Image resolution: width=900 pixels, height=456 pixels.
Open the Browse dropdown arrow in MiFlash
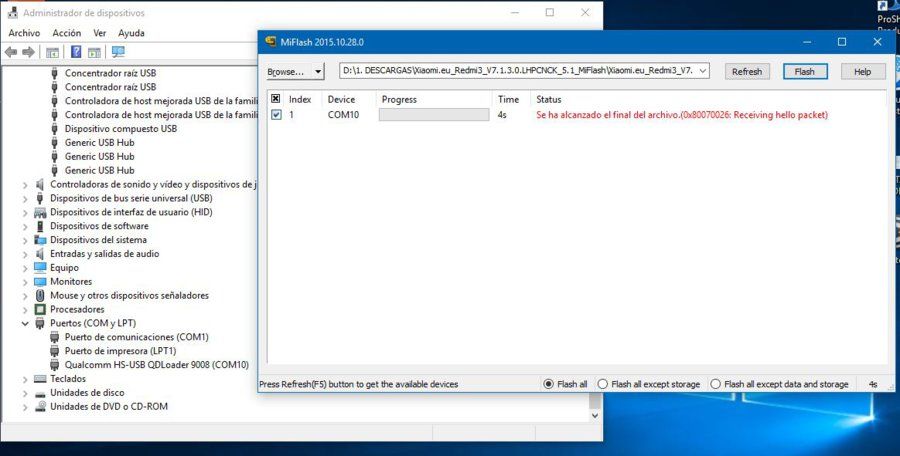coord(318,72)
